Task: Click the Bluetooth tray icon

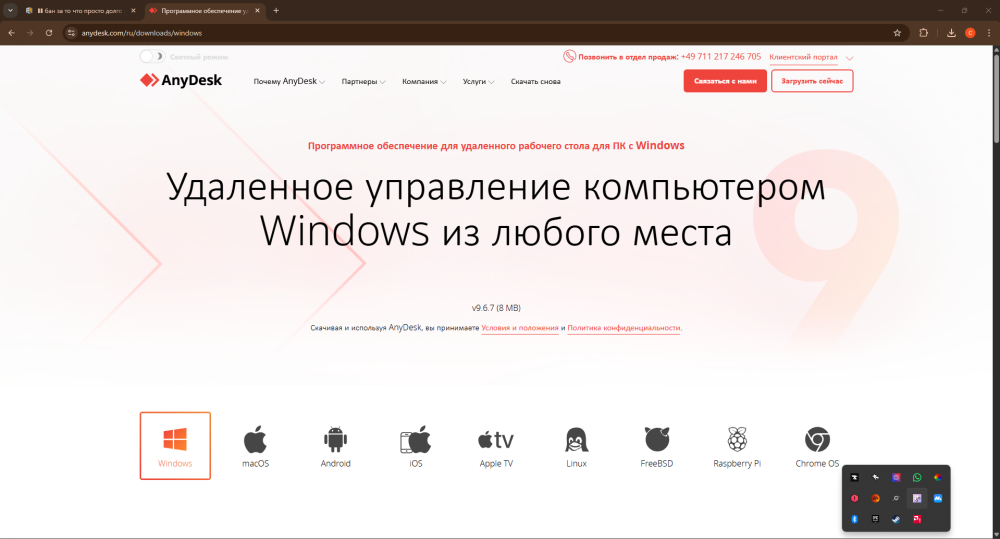Action: [x=855, y=519]
